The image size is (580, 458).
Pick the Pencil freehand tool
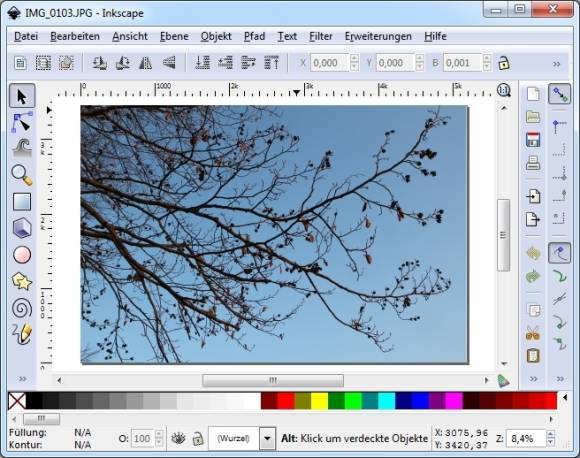pyautogui.click(x=22, y=334)
